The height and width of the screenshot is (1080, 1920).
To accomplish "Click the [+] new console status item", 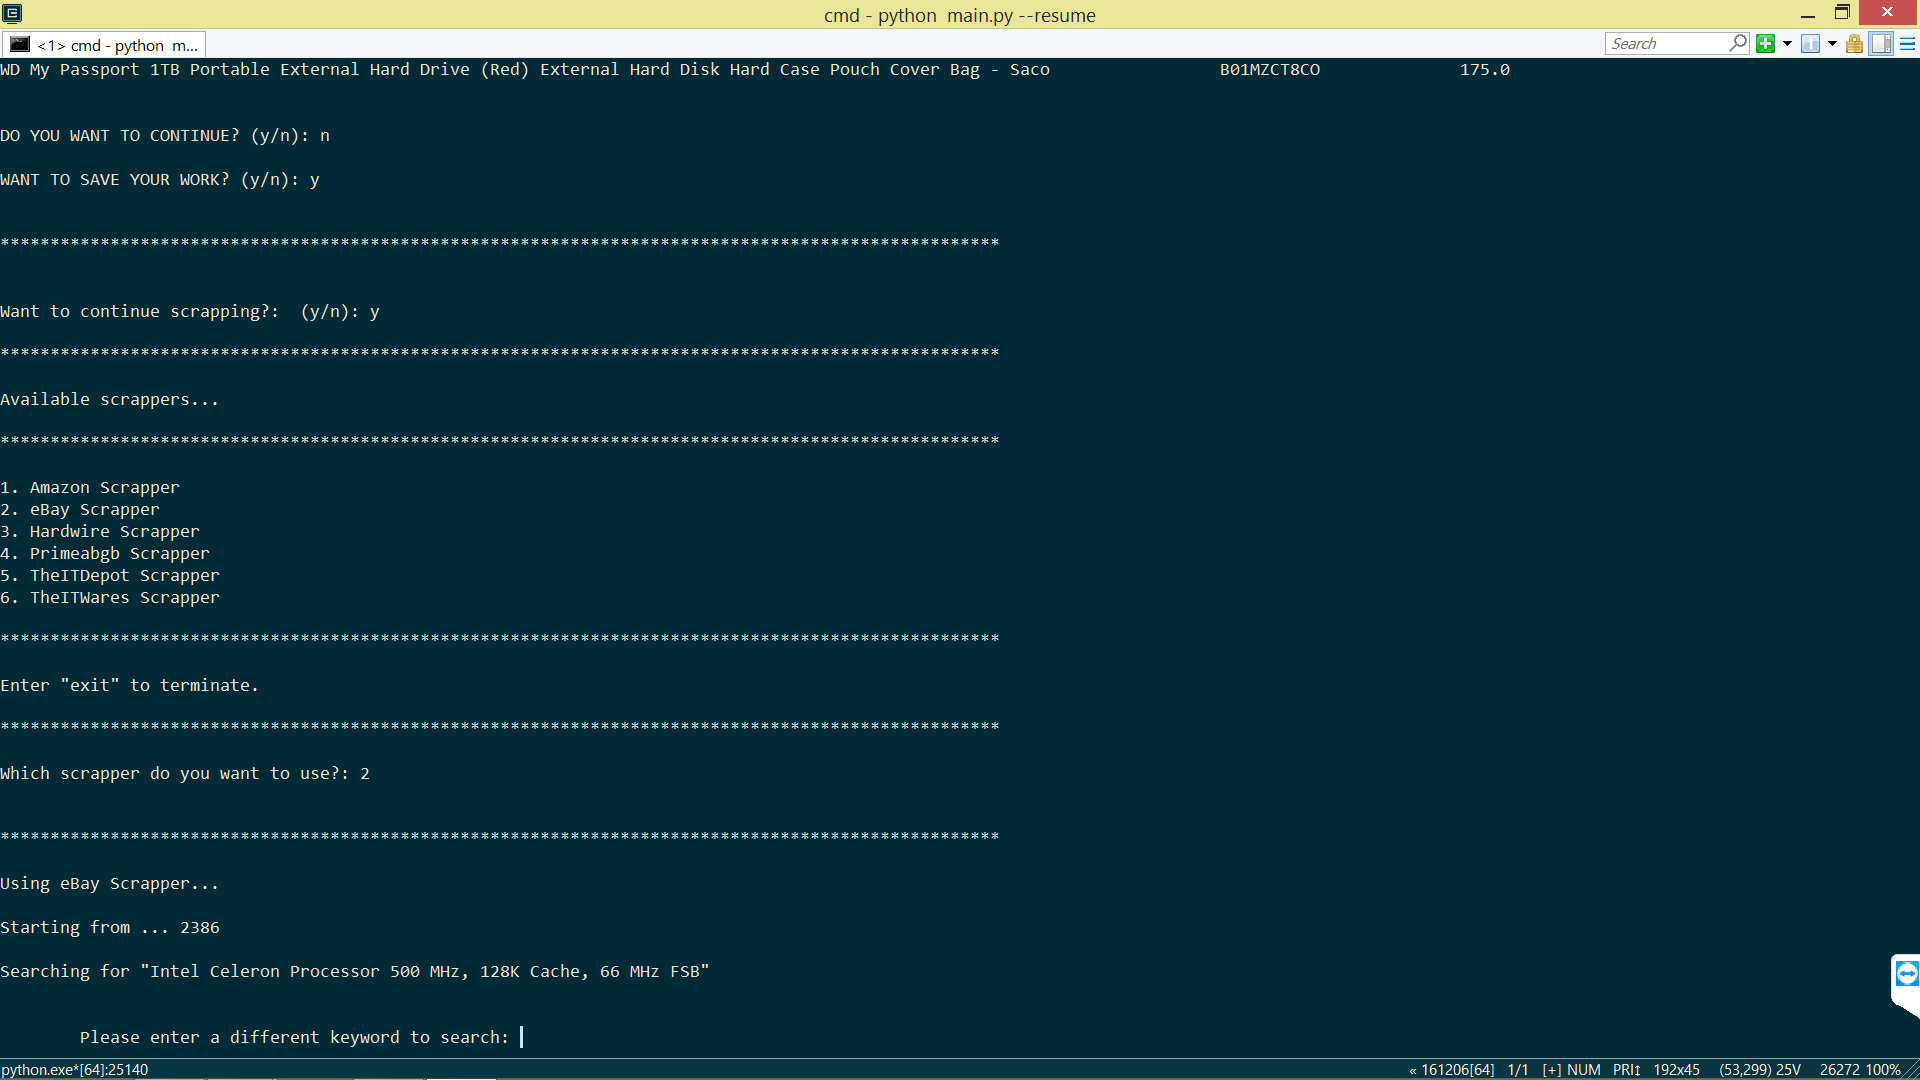I will [x=1552, y=1070].
